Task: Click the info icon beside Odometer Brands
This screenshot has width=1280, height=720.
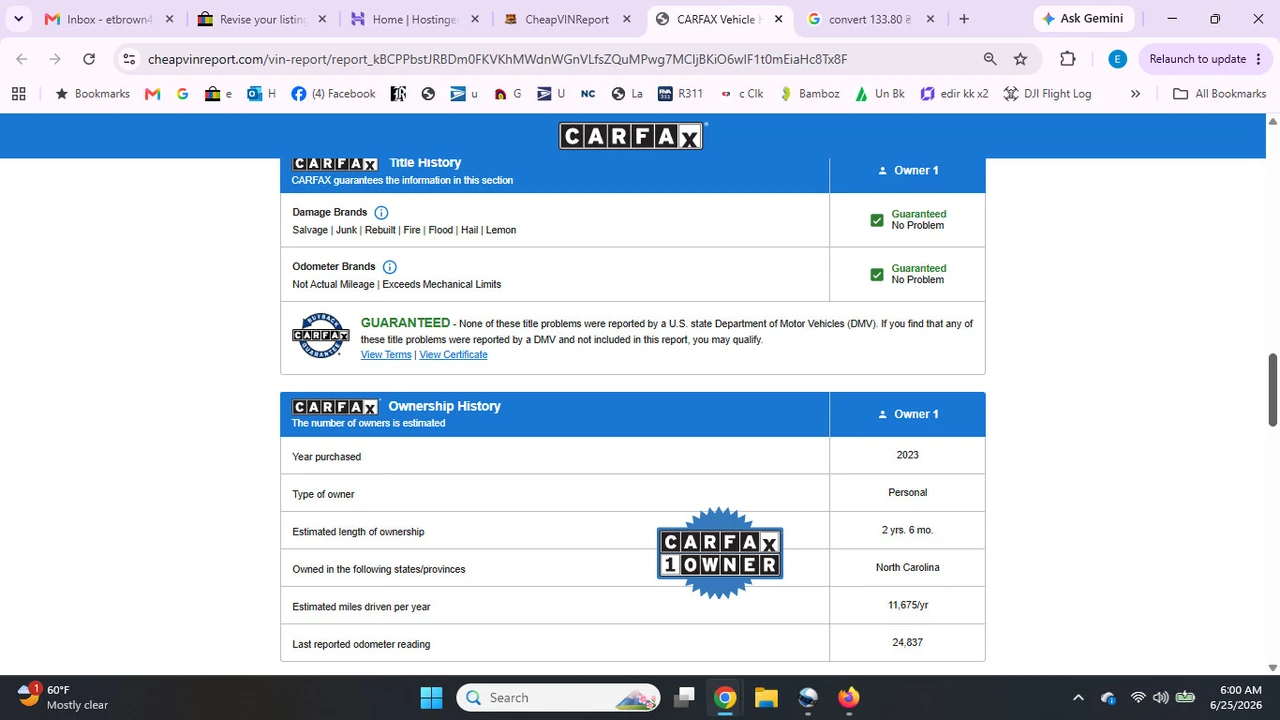Action: (390, 267)
